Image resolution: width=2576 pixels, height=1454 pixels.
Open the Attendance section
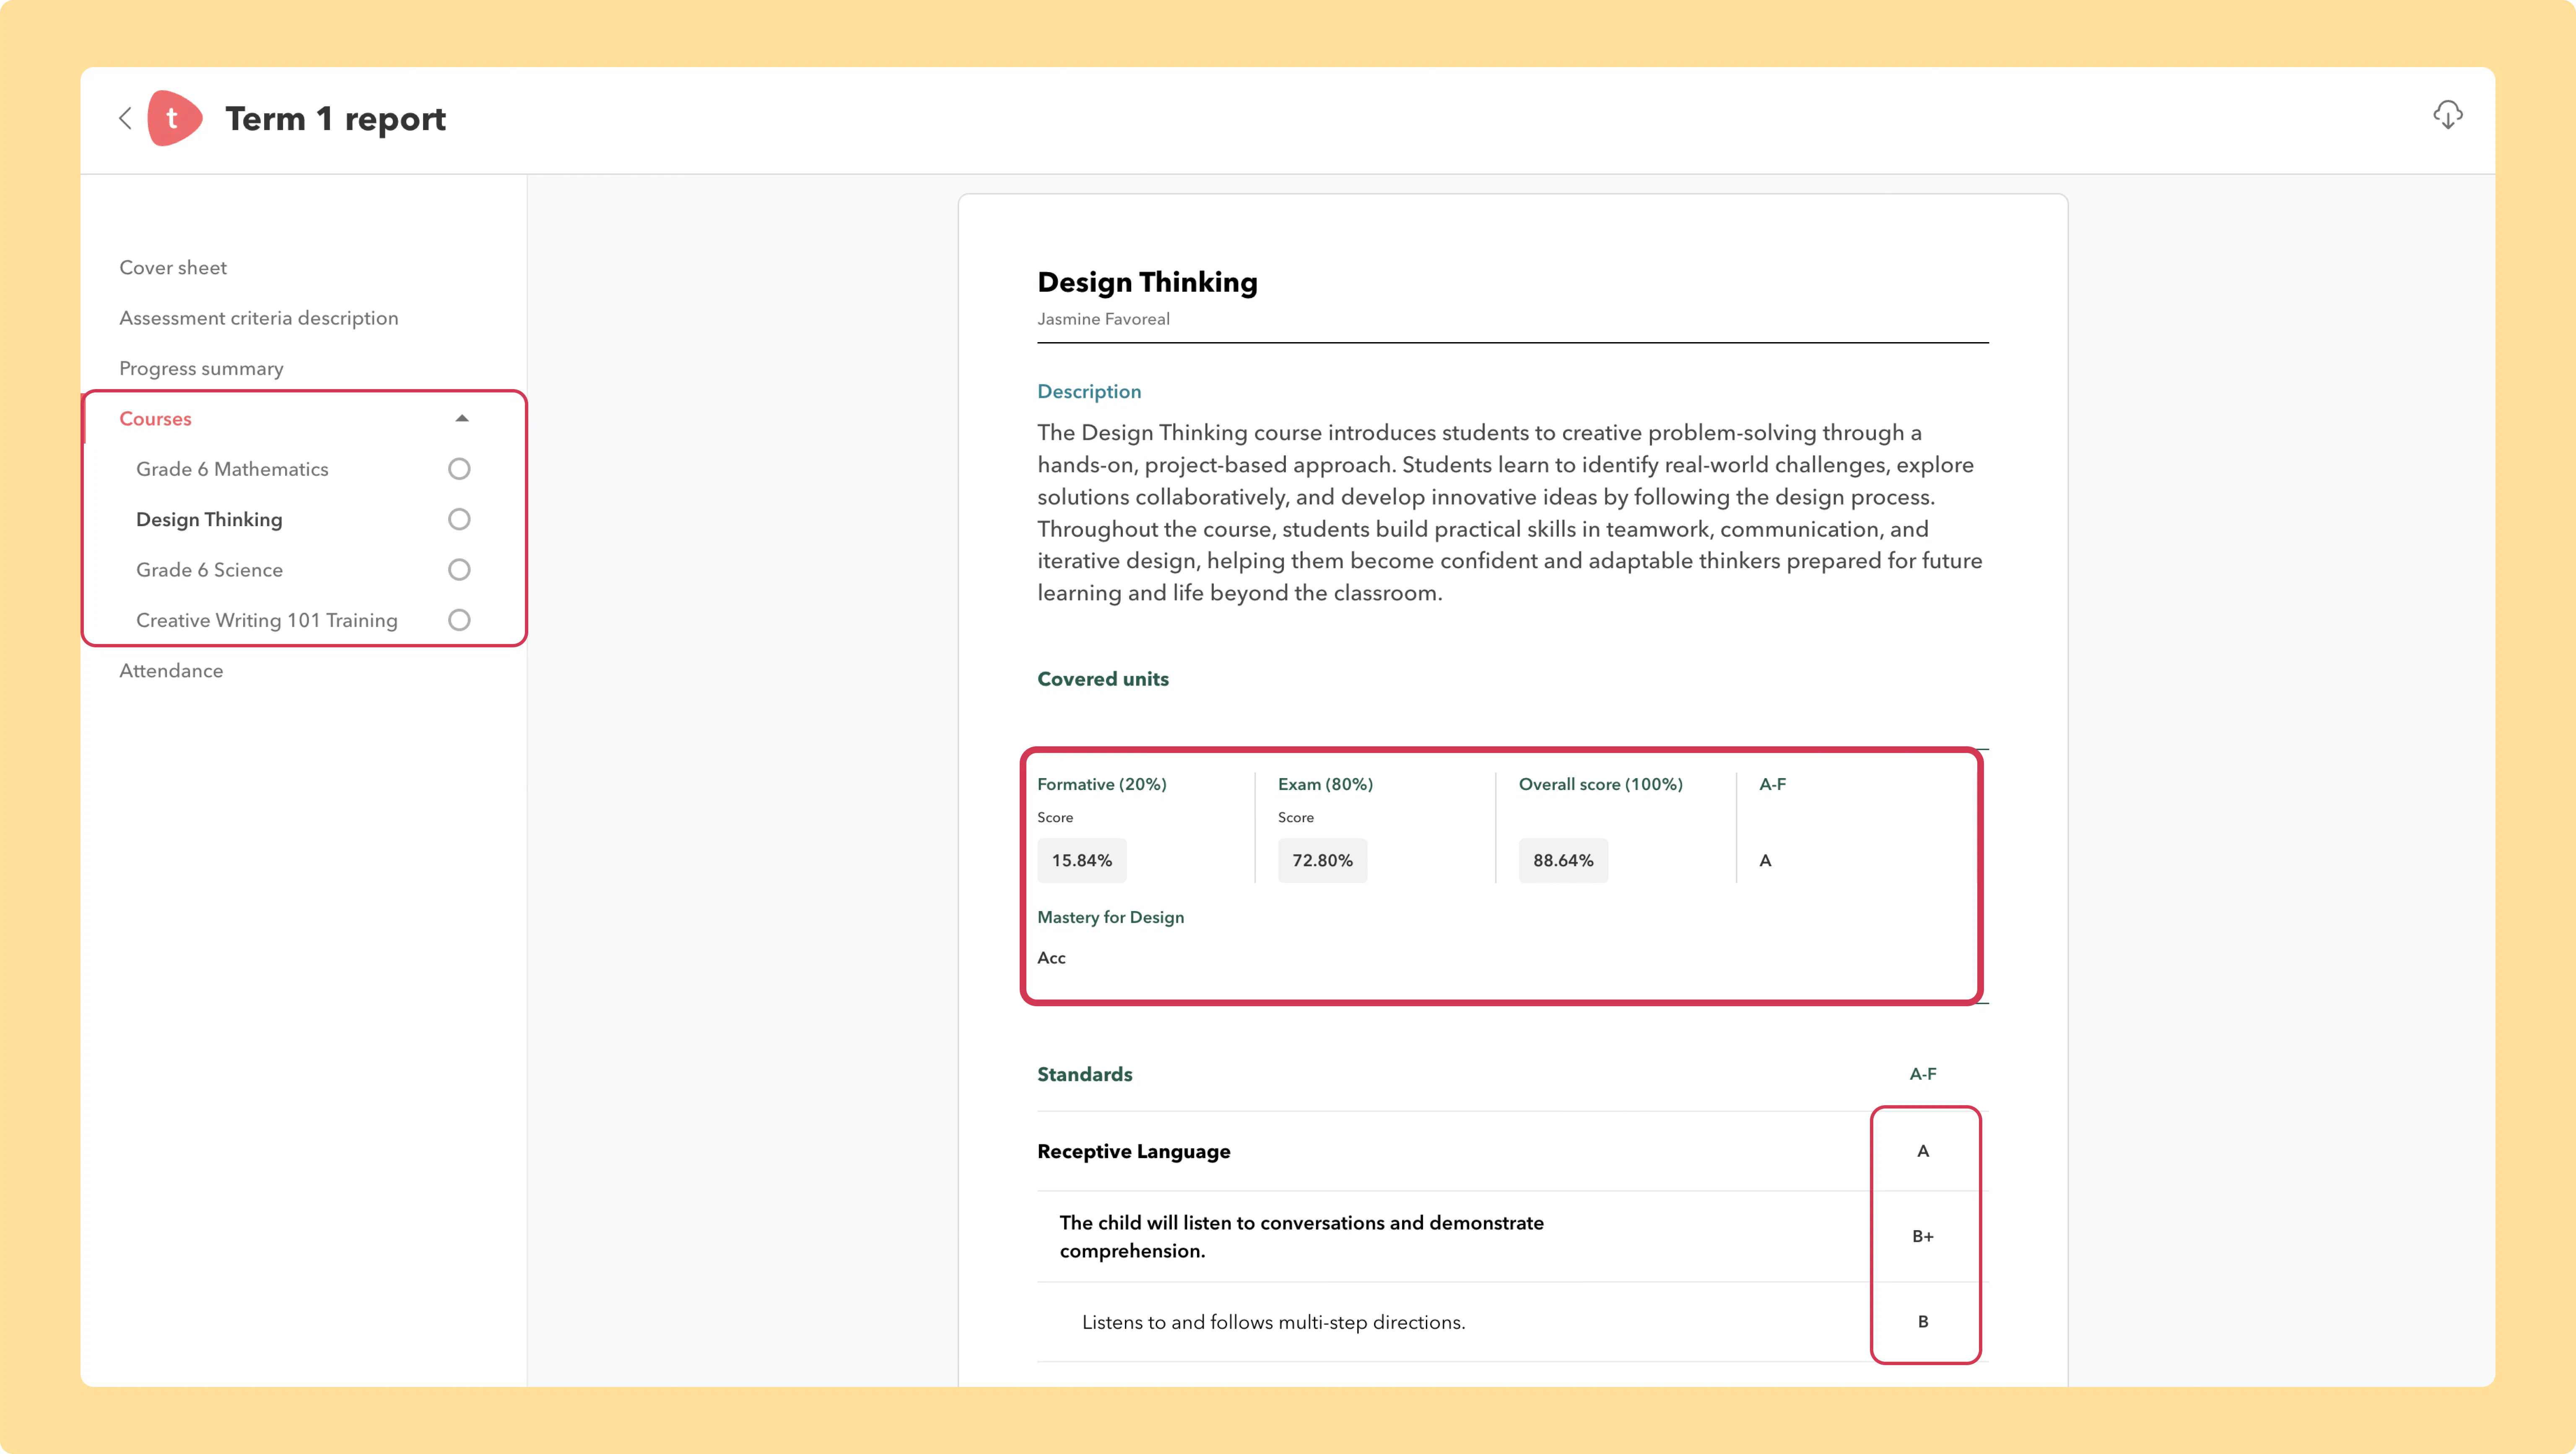coord(171,670)
